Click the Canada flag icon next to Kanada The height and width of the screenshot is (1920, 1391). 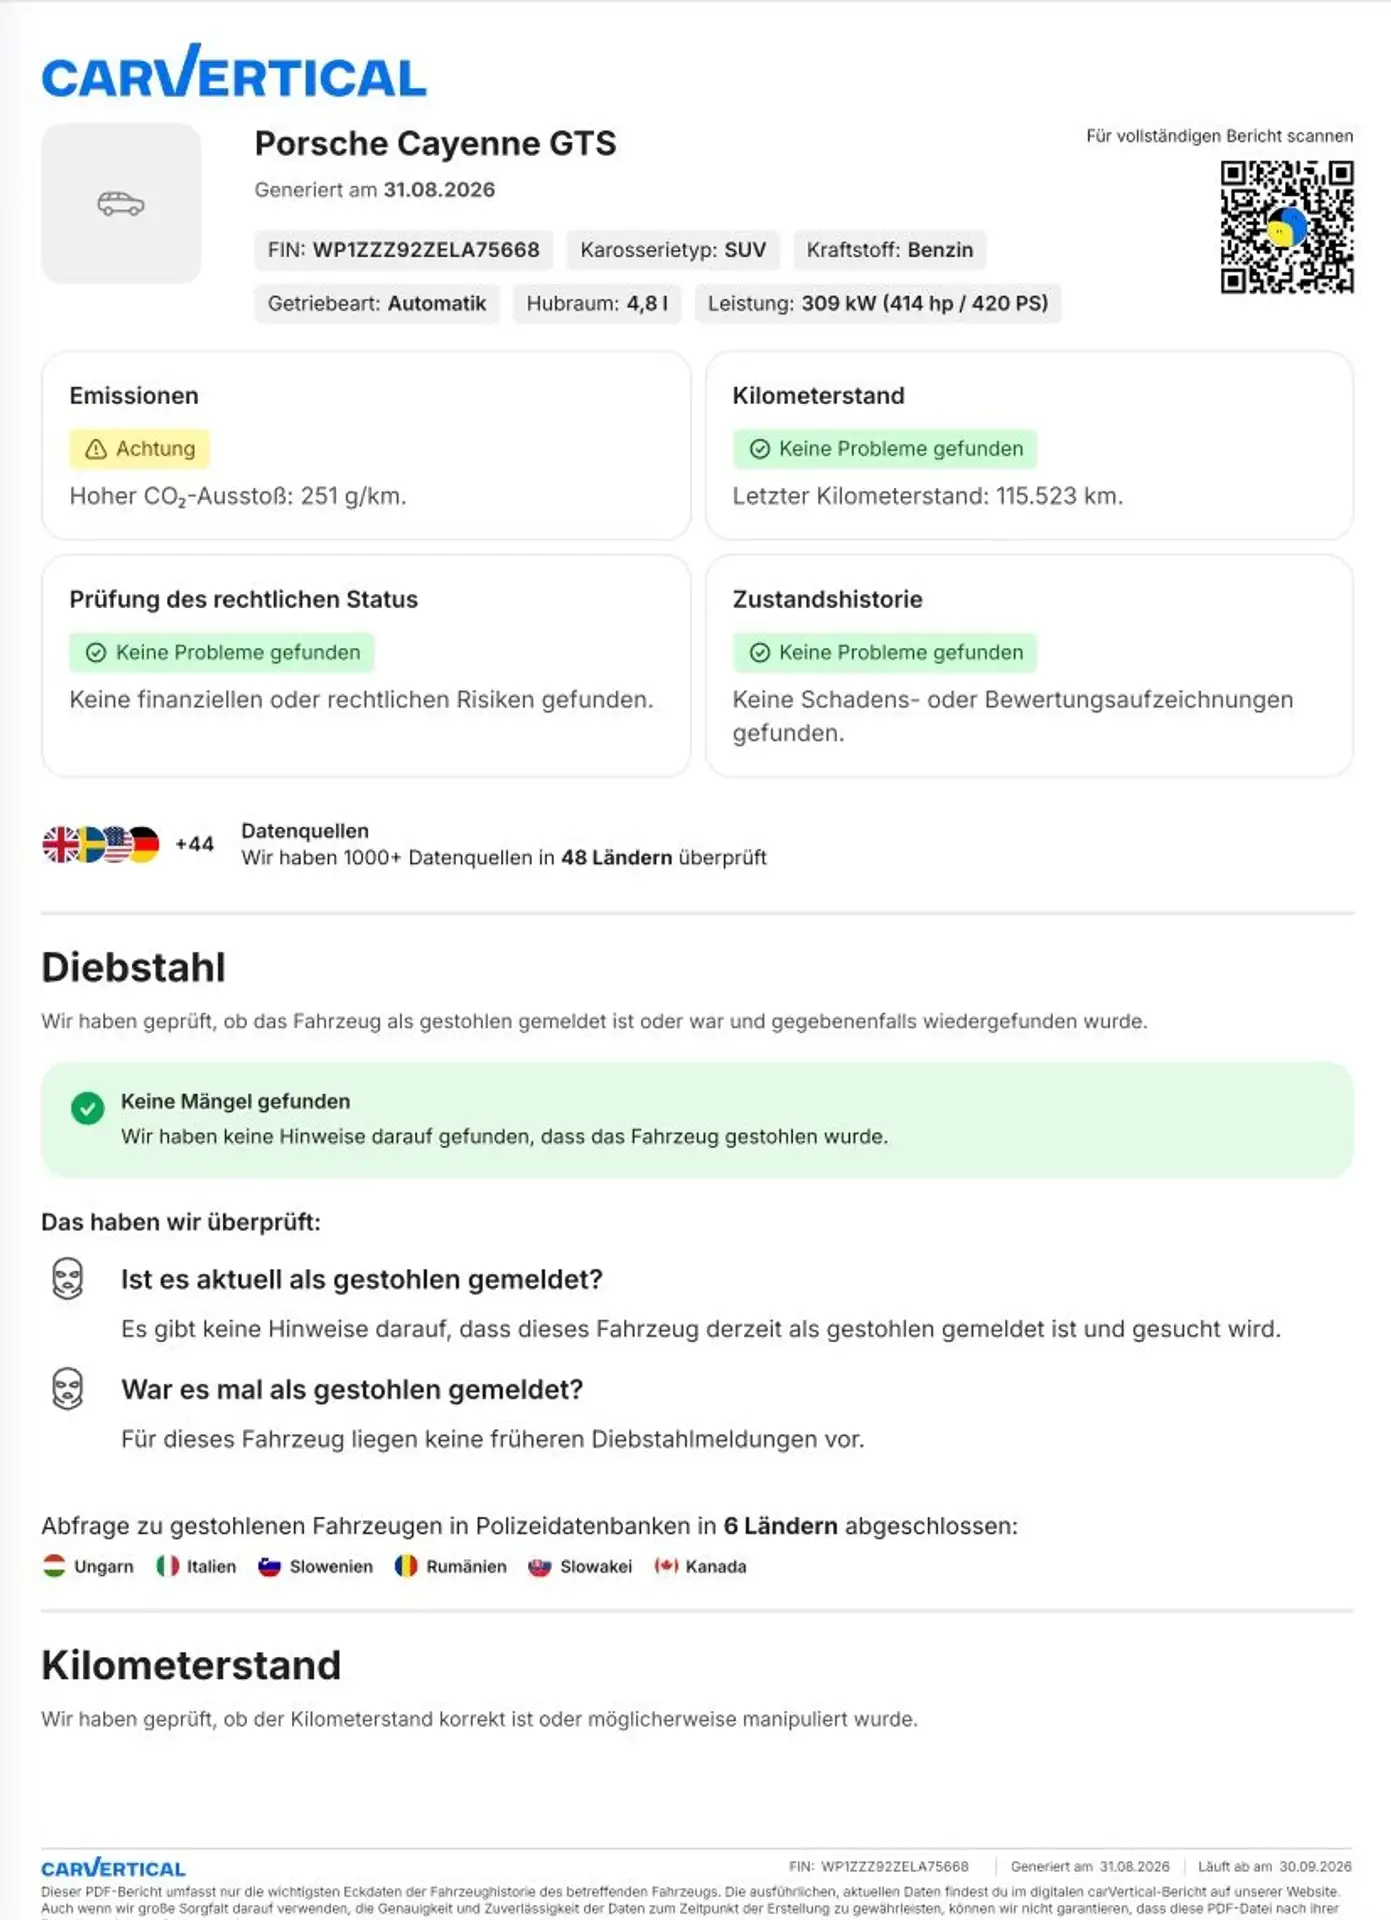[666, 1566]
